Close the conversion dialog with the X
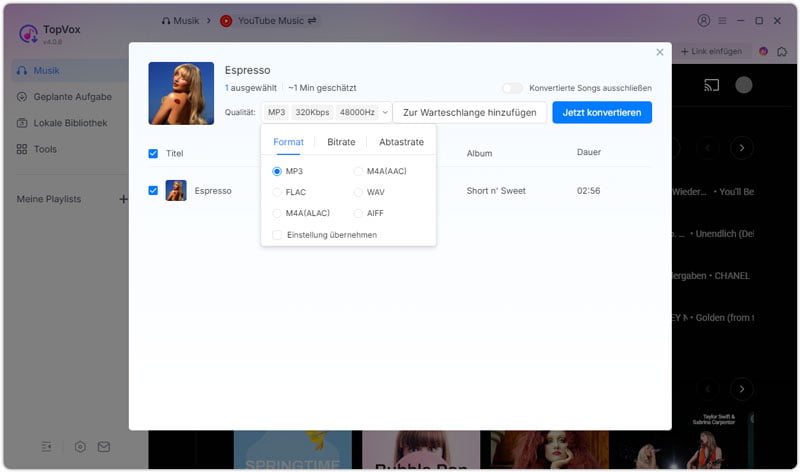 click(x=659, y=52)
